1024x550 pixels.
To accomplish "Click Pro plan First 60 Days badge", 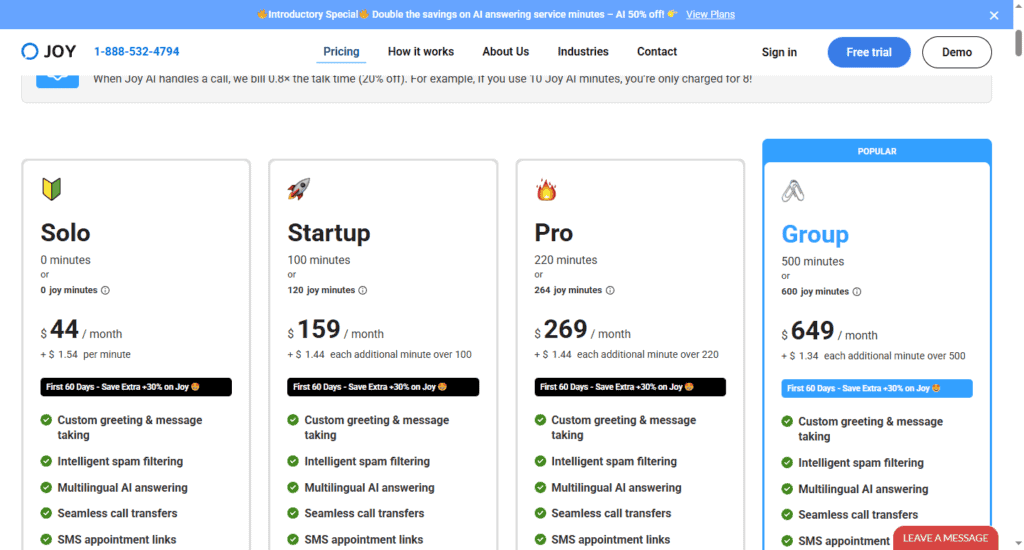I will pos(630,387).
